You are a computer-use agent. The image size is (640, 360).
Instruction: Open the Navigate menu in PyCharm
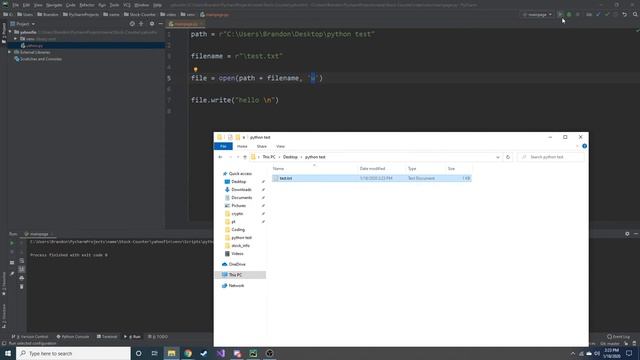pyautogui.click(x=54, y=5)
